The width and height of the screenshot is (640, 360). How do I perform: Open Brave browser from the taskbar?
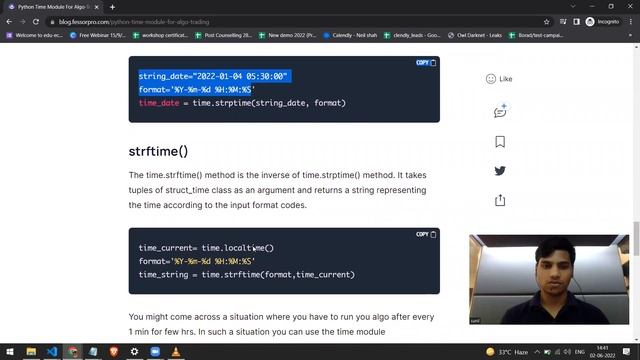(x=114, y=351)
